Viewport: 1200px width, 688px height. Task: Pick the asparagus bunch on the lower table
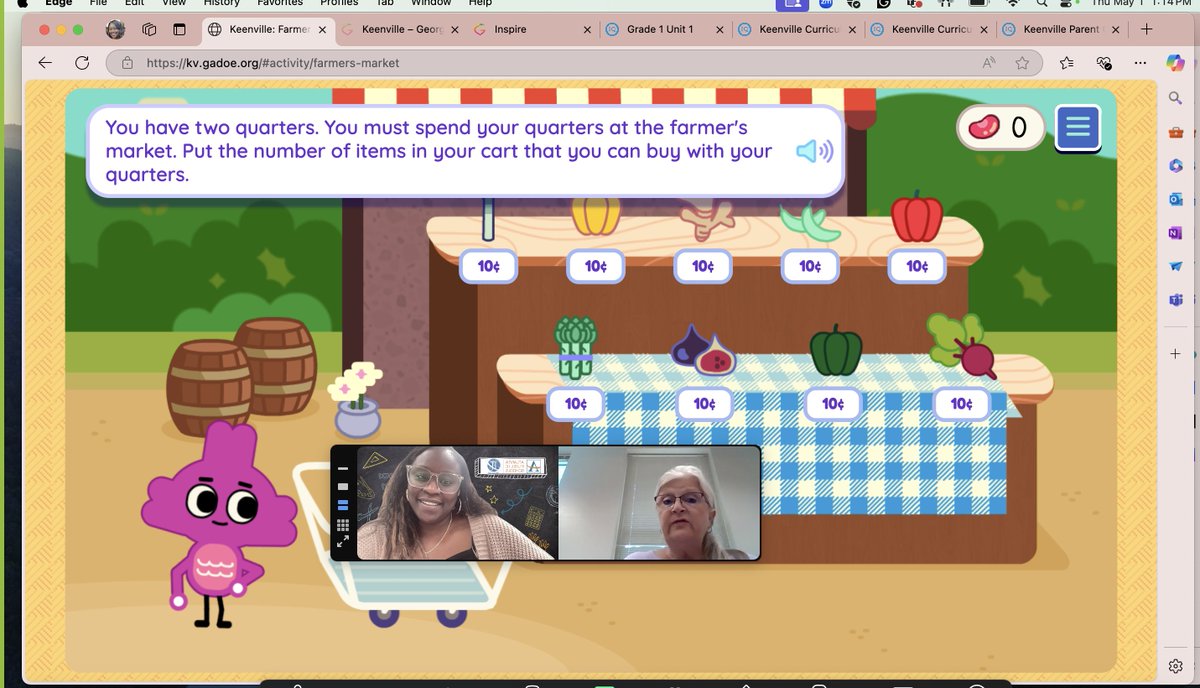click(576, 346)
